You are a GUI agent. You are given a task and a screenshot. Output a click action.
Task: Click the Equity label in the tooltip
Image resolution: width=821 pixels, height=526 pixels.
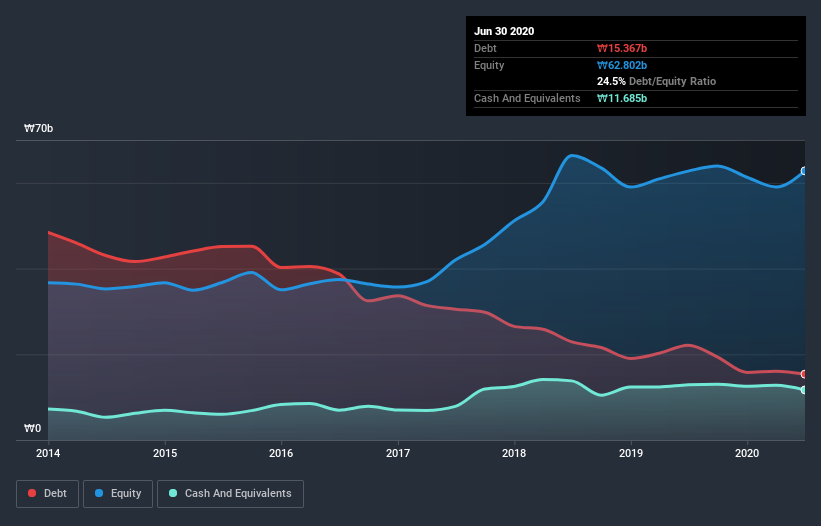coord(489,65)
